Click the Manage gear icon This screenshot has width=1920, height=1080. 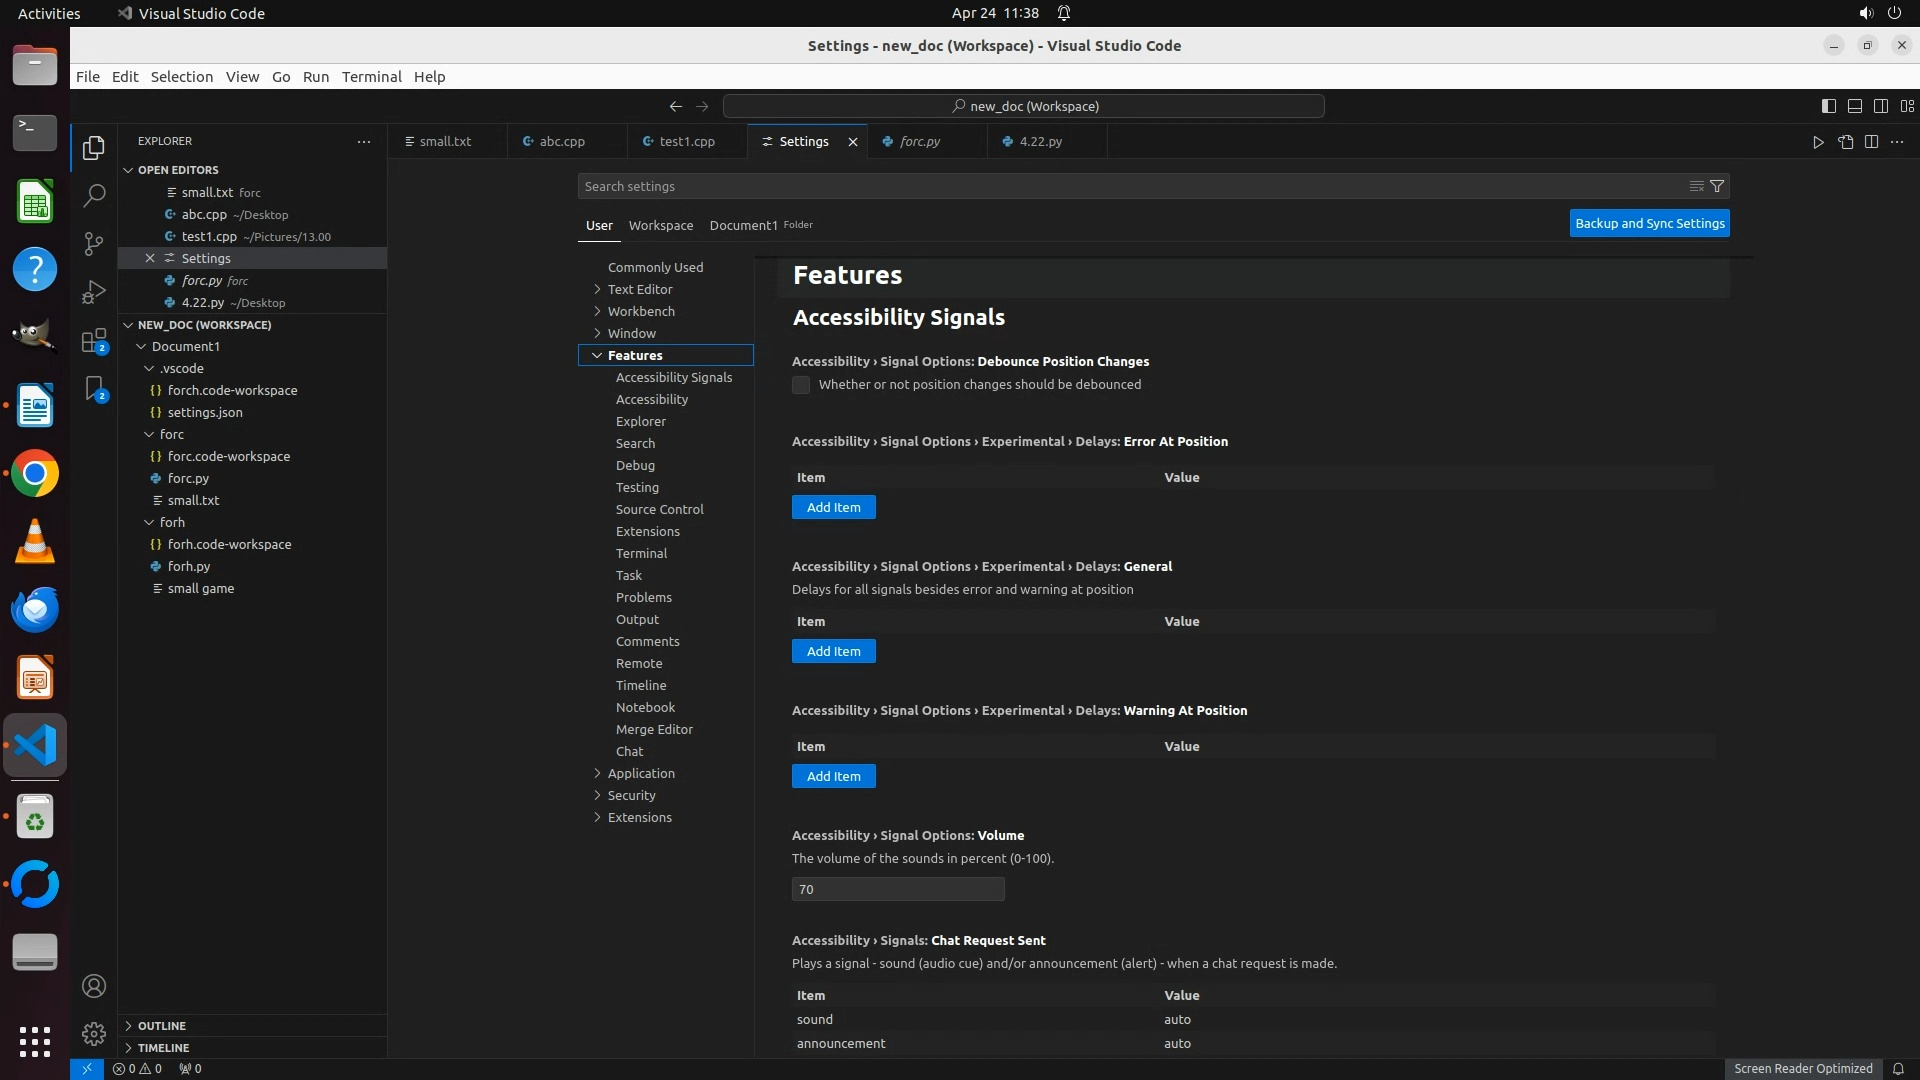[x=94, y=1034]
